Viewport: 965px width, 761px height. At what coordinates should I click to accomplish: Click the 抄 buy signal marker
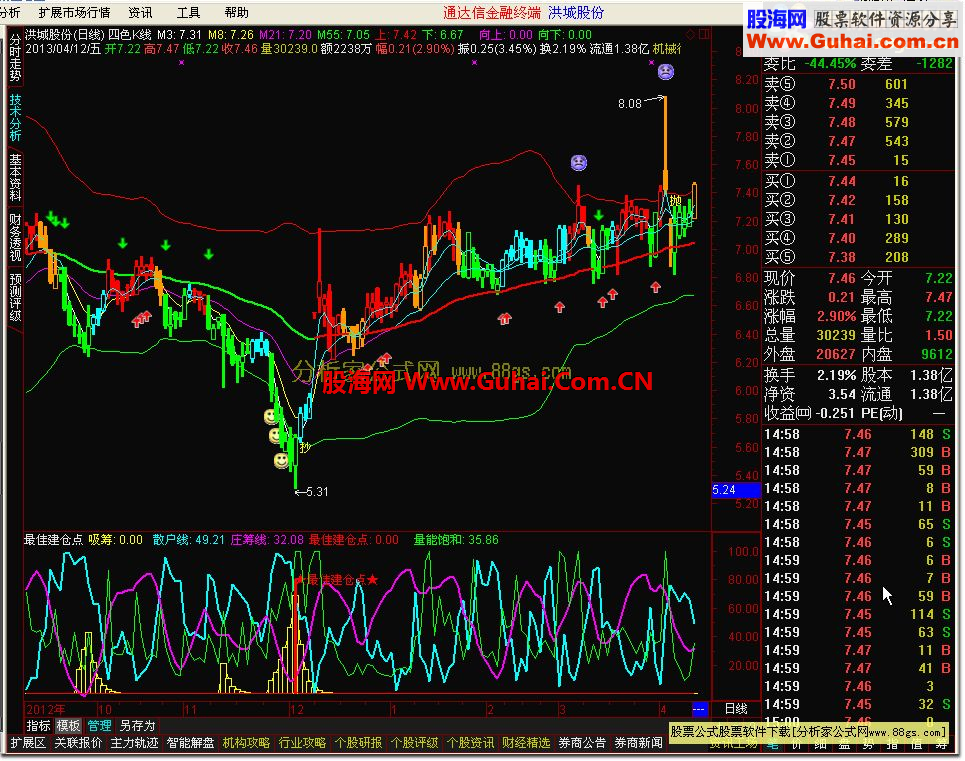pos(305,447)
